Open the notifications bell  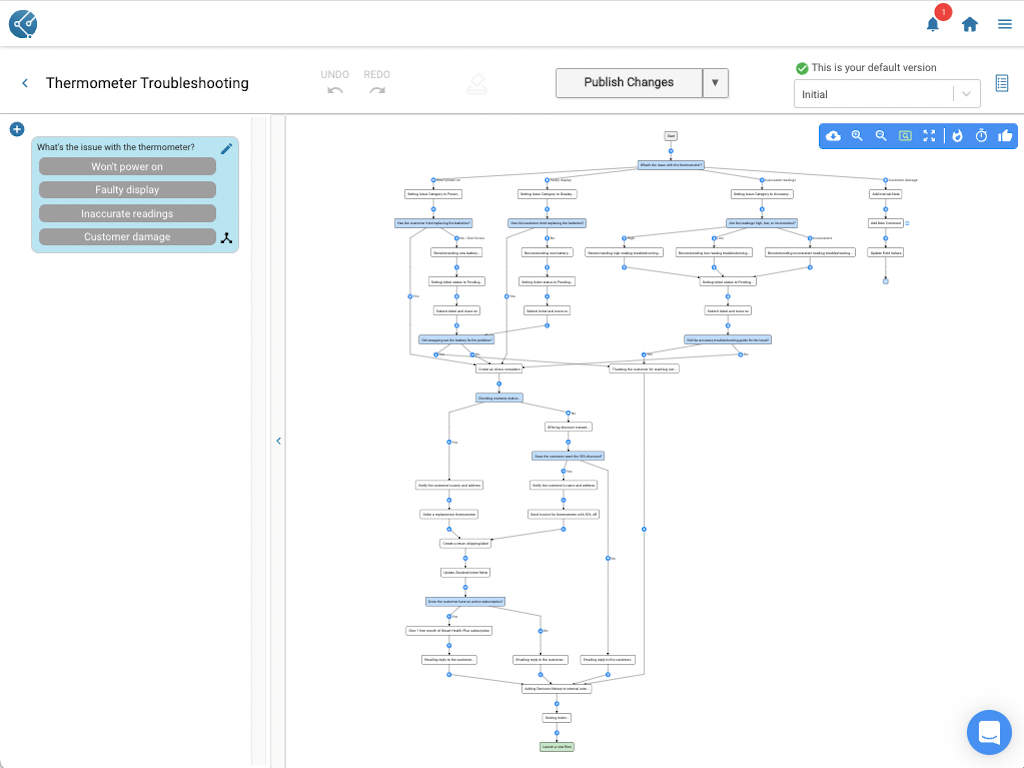[x=932, y=25]
